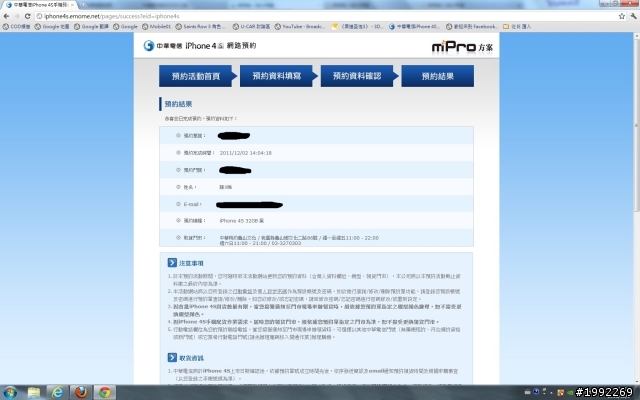Image resolution: width=640 pixels, height=400 pixels.
Task: Open the Google 翻譯 bookmark
Action: point(91,27)
